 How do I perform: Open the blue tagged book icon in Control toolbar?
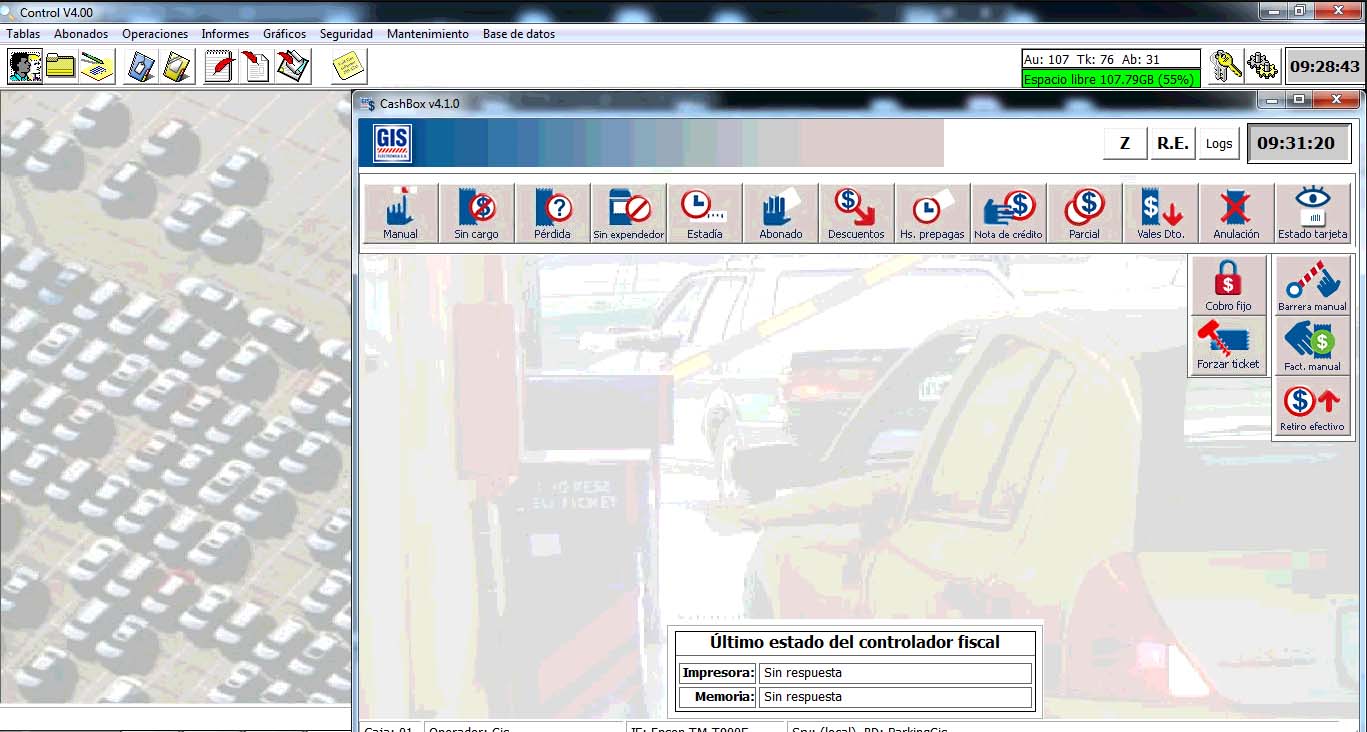[143, 67]
